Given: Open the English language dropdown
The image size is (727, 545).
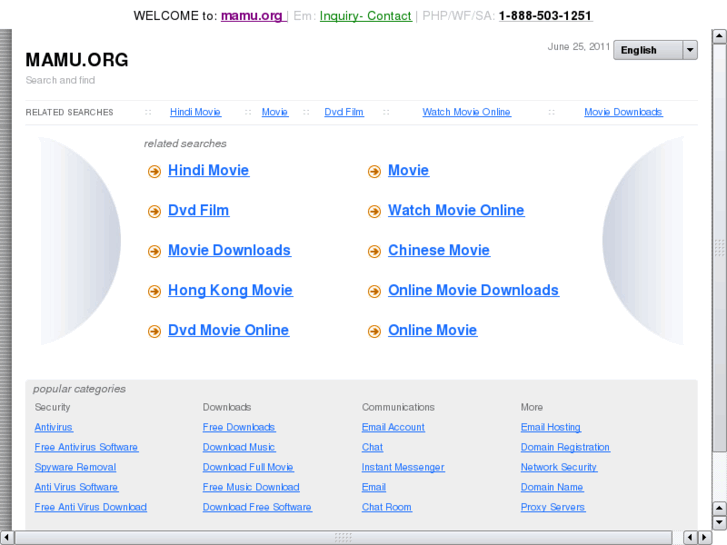Looking at the screenshot, I should pyautogui.click(x=655, y=50).
